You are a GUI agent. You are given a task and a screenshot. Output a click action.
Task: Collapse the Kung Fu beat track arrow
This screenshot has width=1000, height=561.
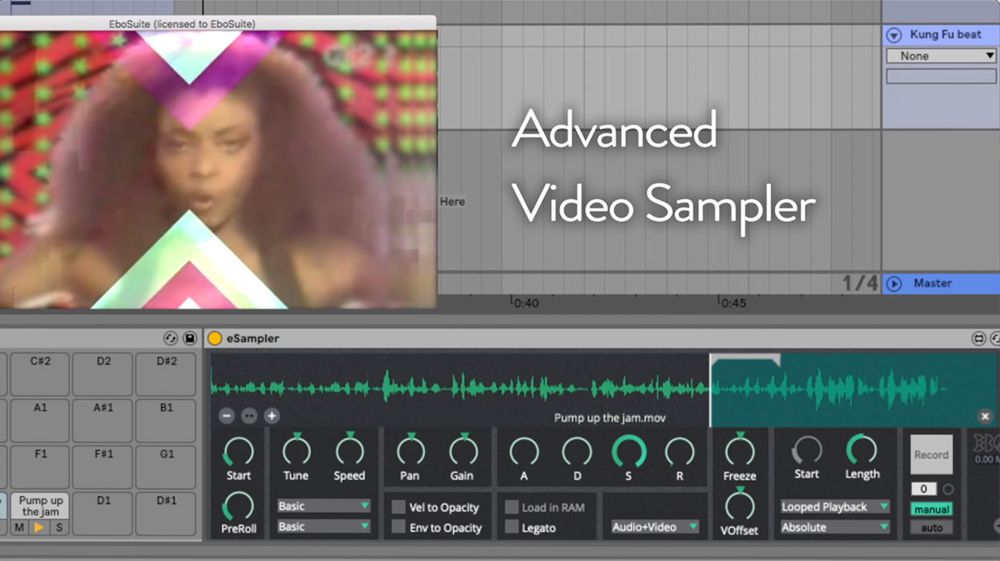(893, 35)
